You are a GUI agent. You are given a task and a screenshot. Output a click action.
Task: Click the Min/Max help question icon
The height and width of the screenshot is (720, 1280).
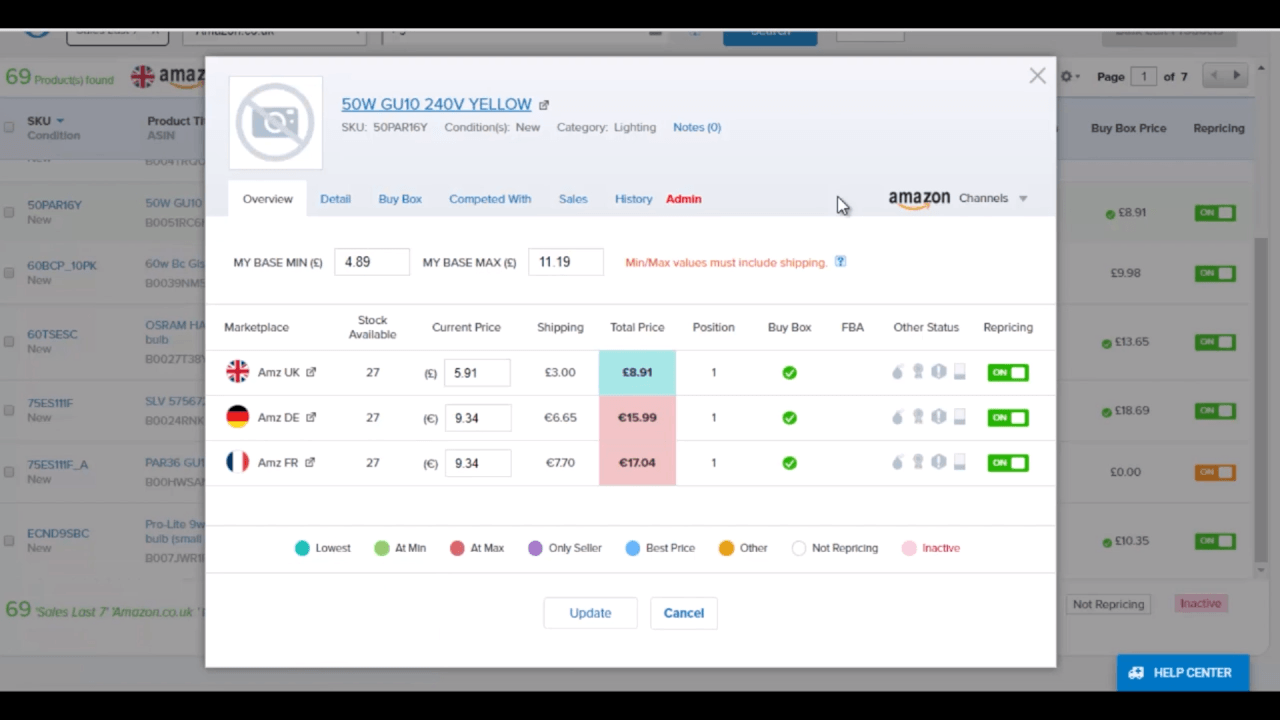click(840, 262)
